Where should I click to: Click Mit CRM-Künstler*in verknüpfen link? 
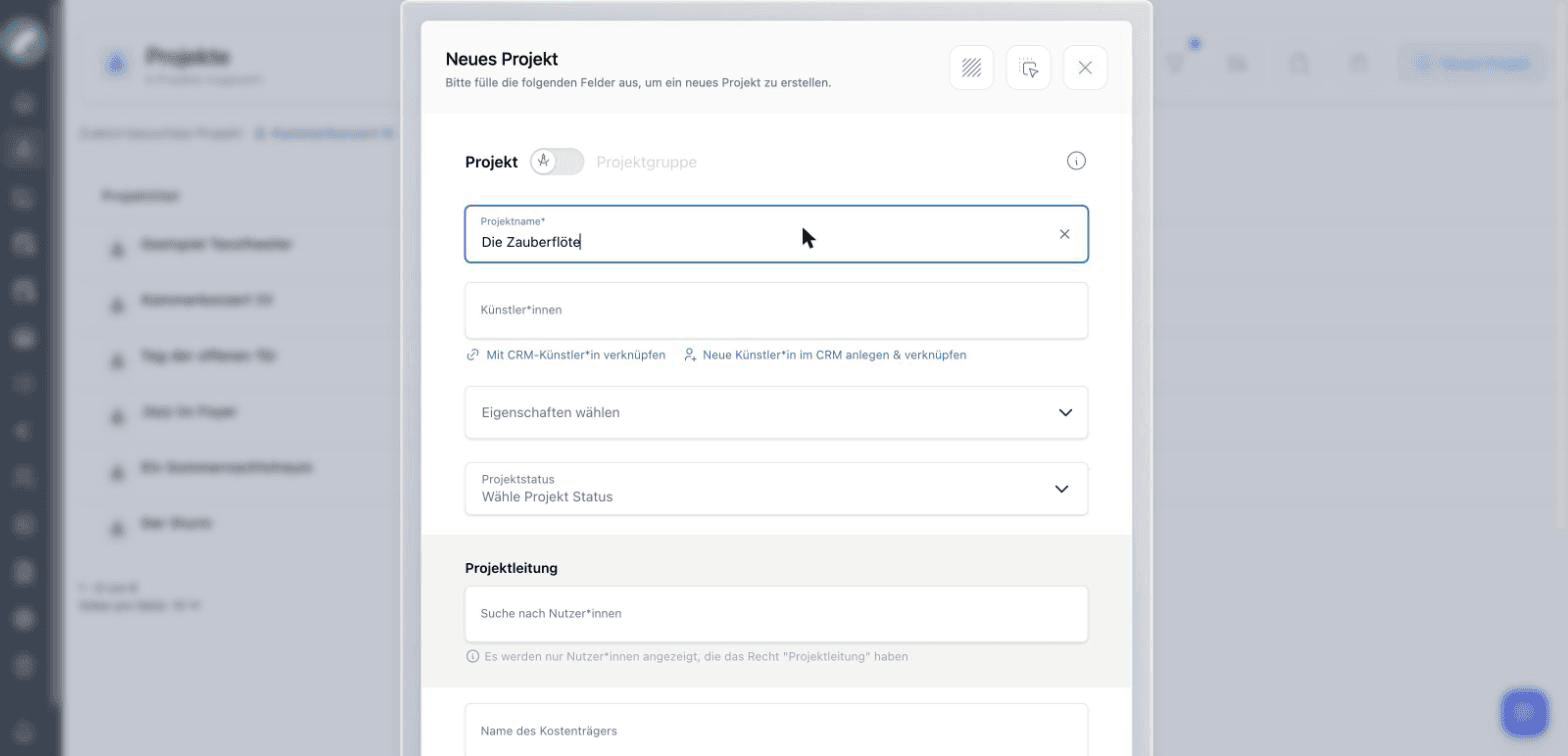pos(576,355)
